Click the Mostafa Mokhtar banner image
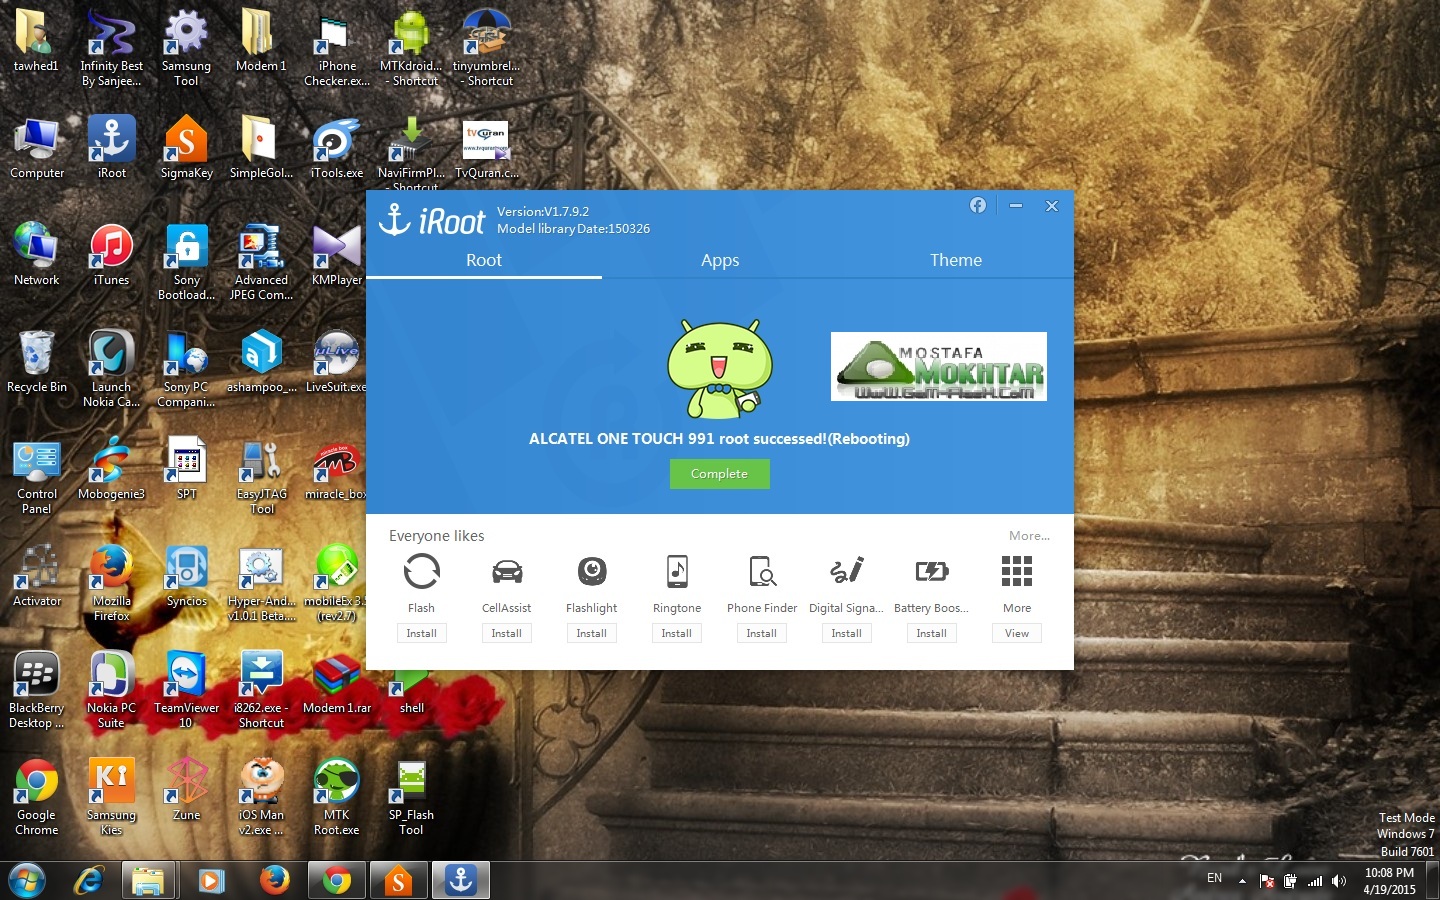Viewport: 1440px width, 900px height. click(939, 367)
